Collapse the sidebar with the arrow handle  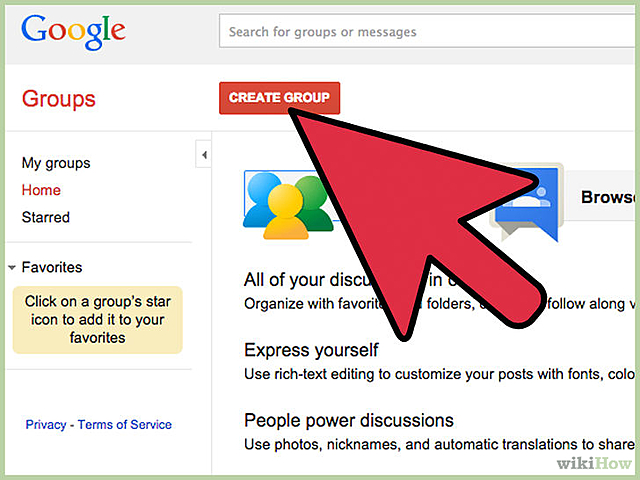[x=204, y=154]
